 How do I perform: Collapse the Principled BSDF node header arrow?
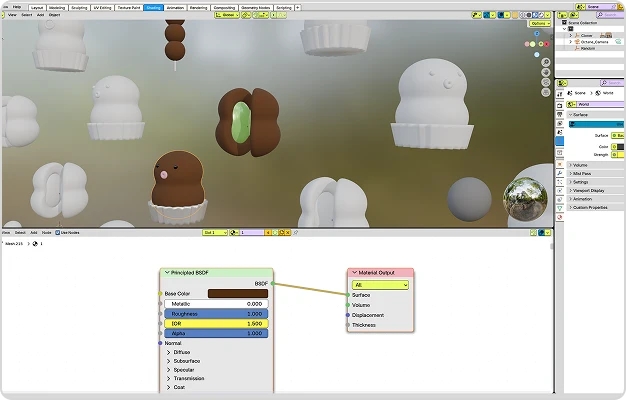pyautogui.click(x=167, y=273)
